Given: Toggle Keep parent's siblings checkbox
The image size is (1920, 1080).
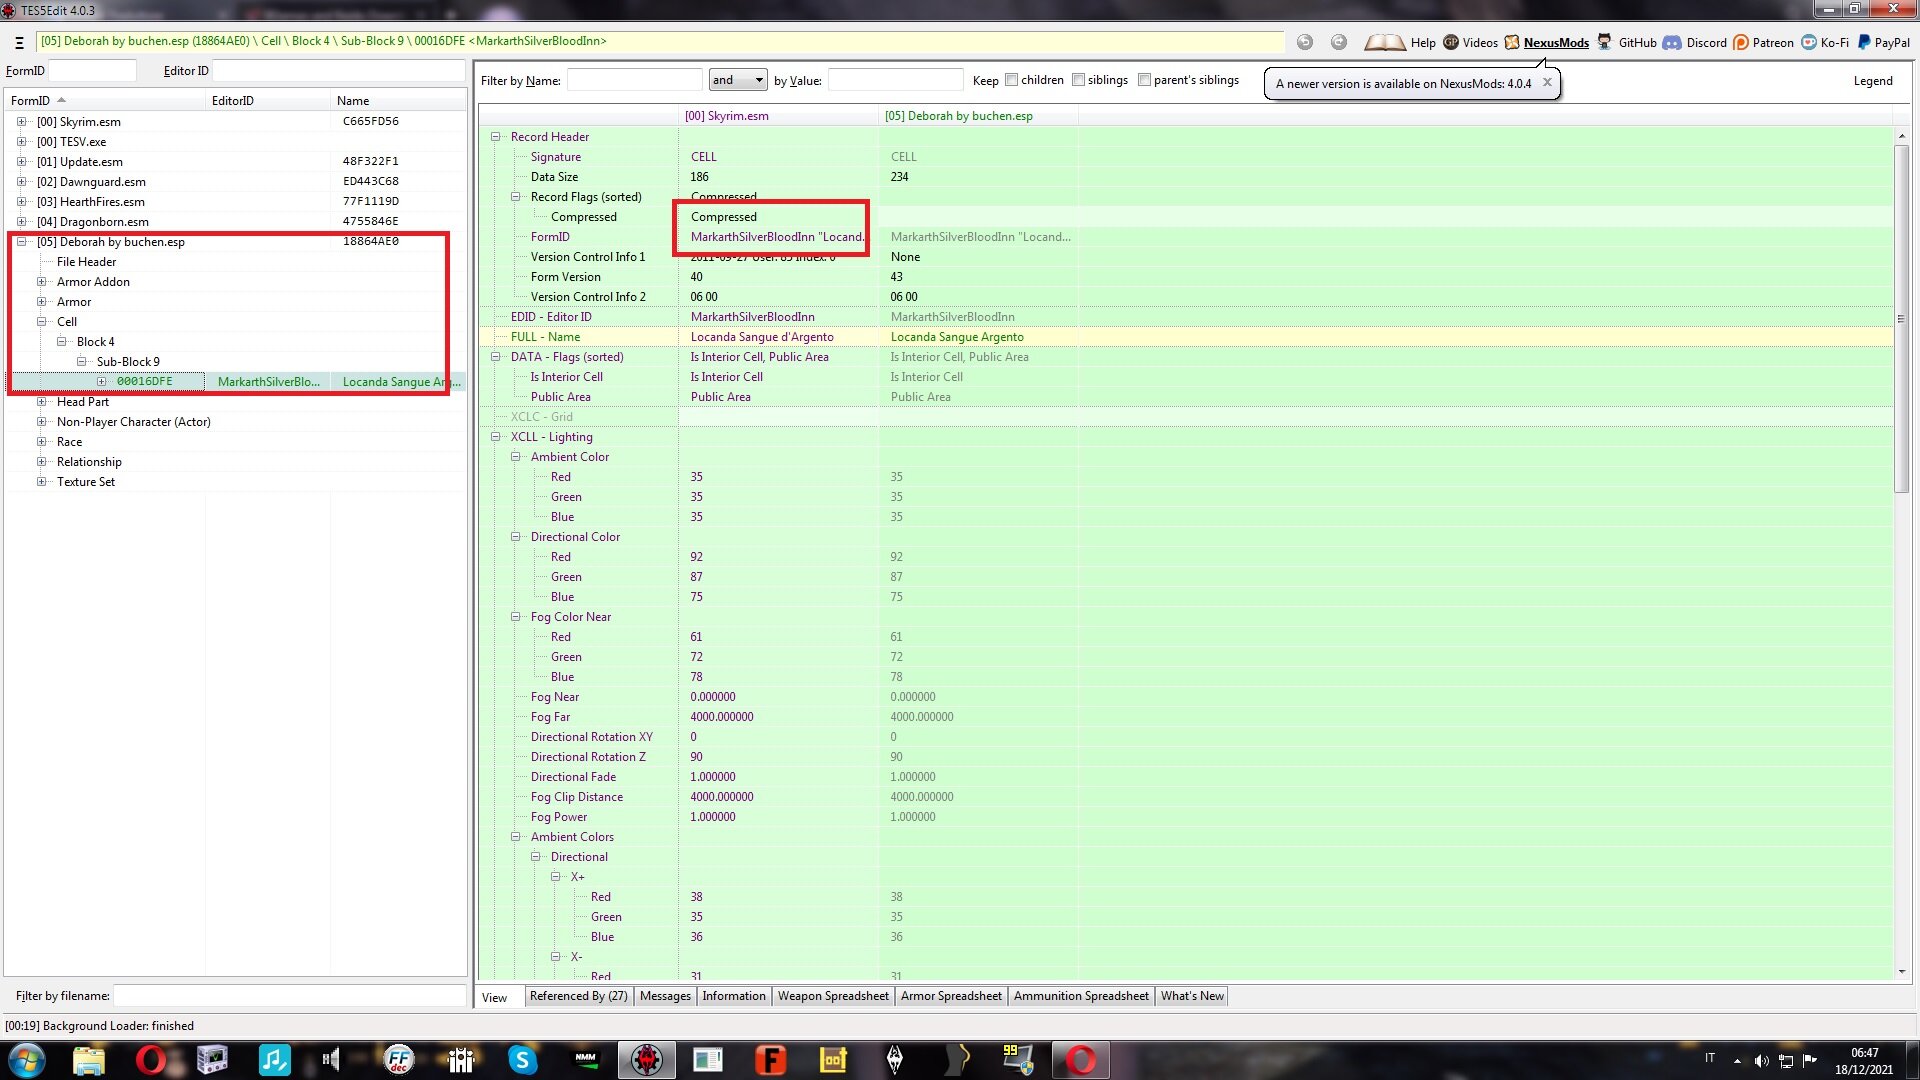Looking at the screenshot, I should pyautogui.click(x=1144, y=80).
